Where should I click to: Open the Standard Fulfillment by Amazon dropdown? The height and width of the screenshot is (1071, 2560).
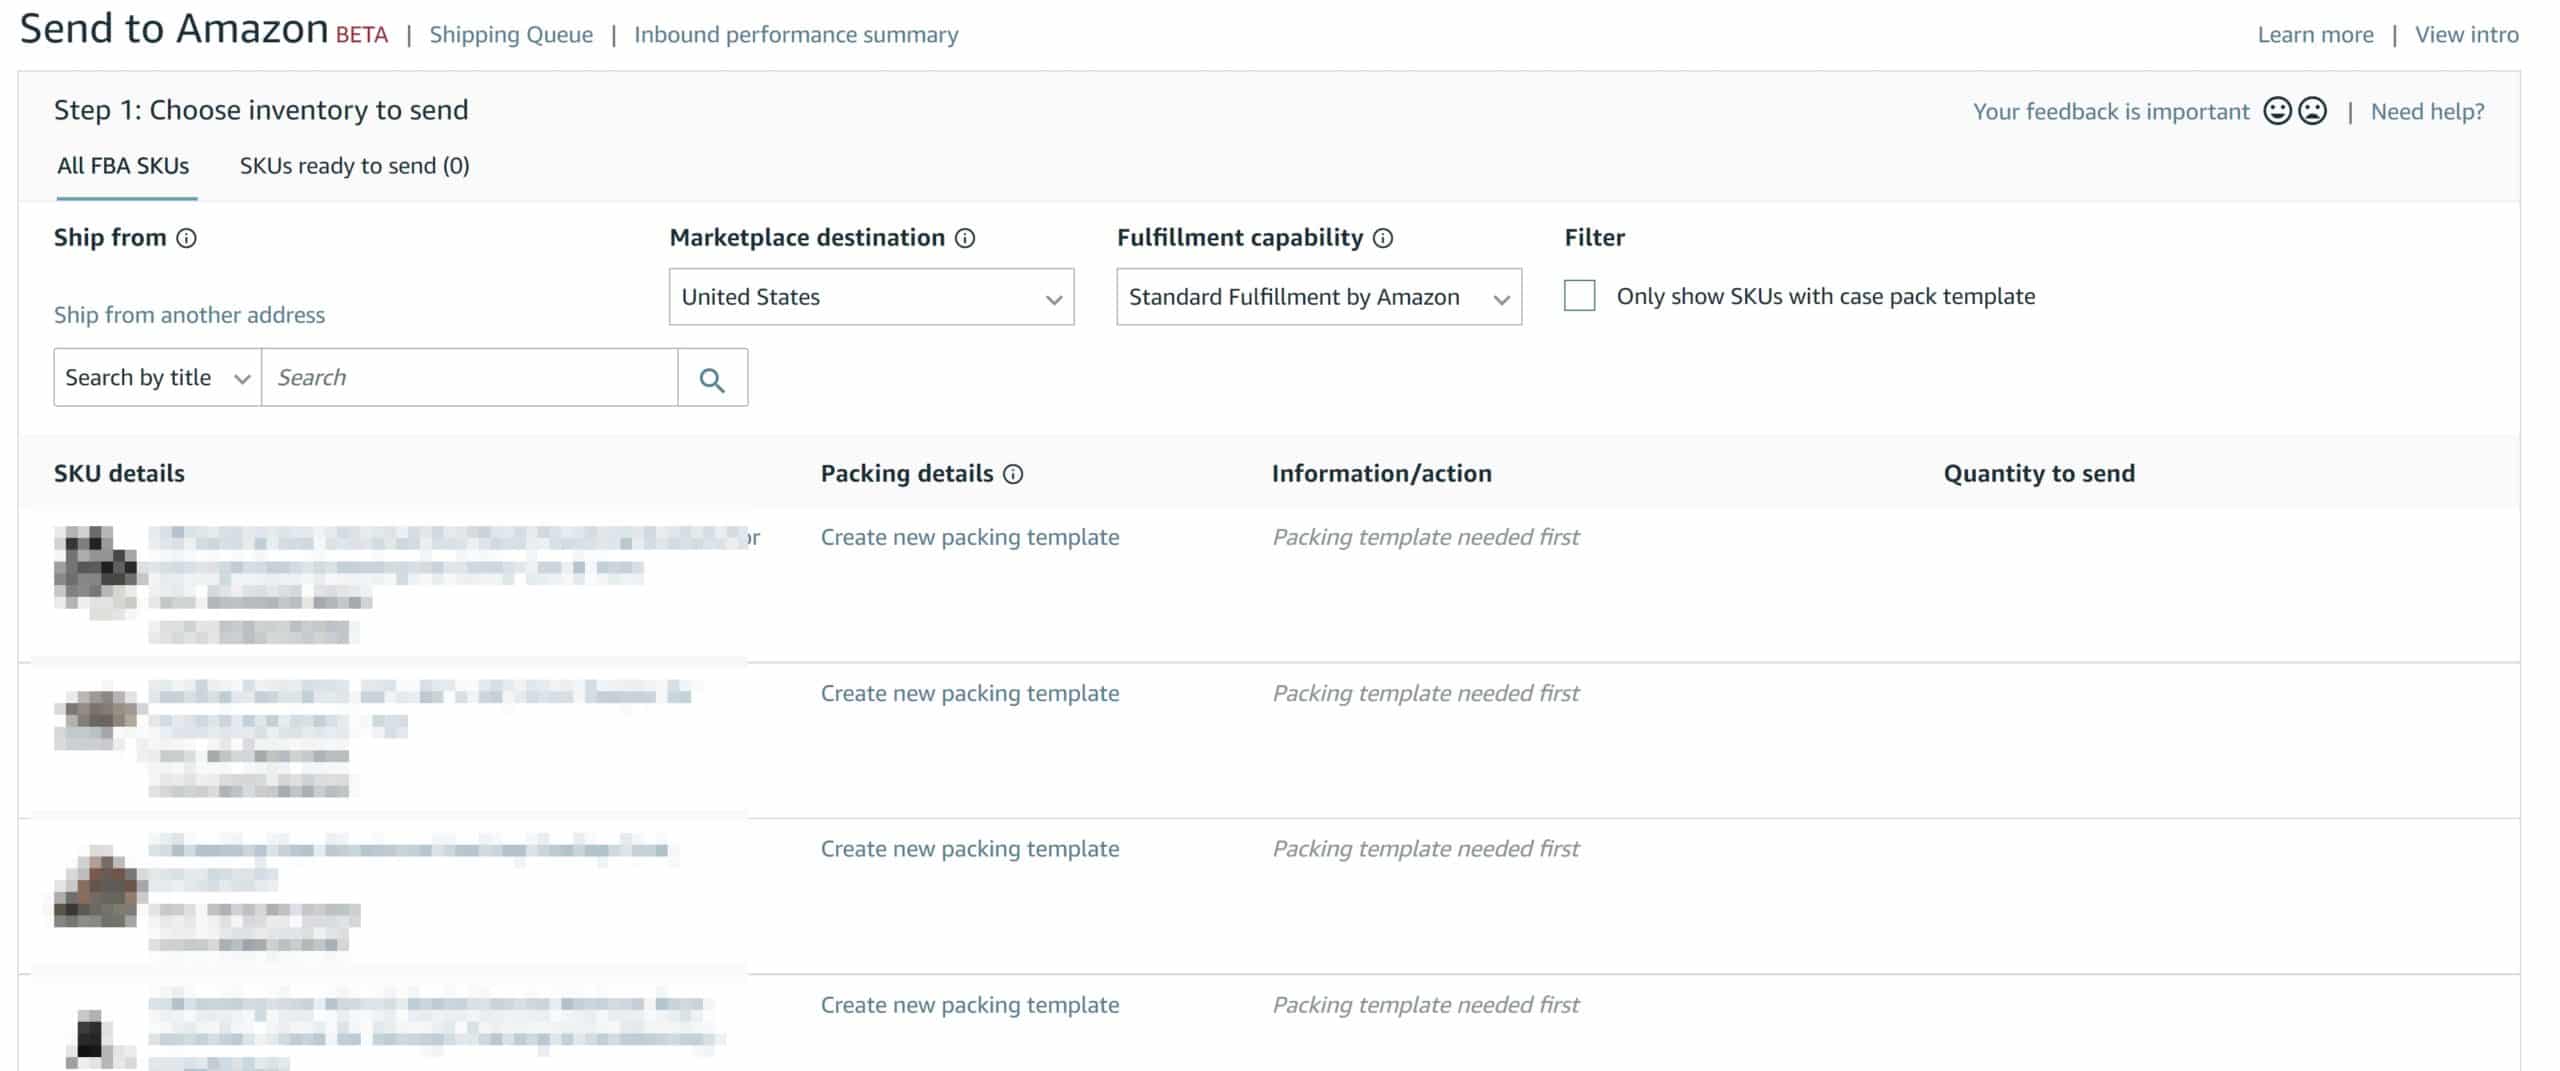coord(1319,297)
